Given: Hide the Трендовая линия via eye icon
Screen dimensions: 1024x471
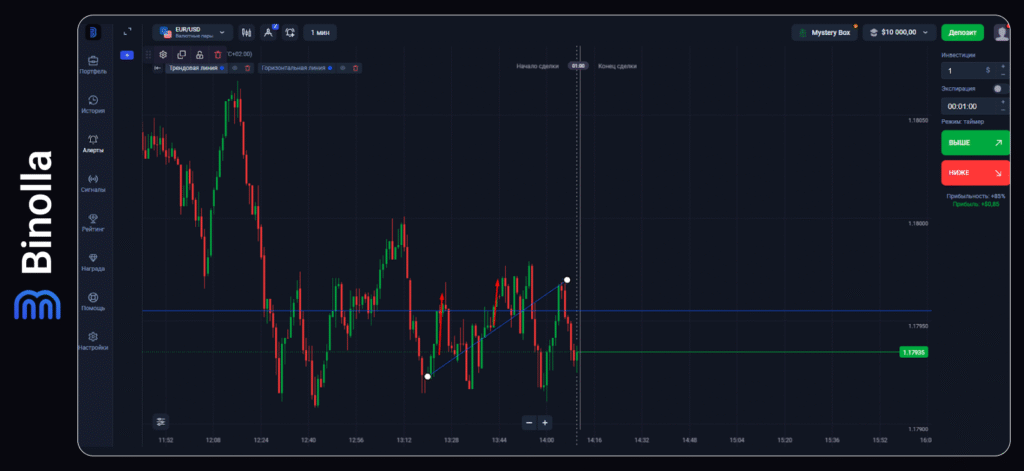Looking at the screenshot, I should pos(234,68).
